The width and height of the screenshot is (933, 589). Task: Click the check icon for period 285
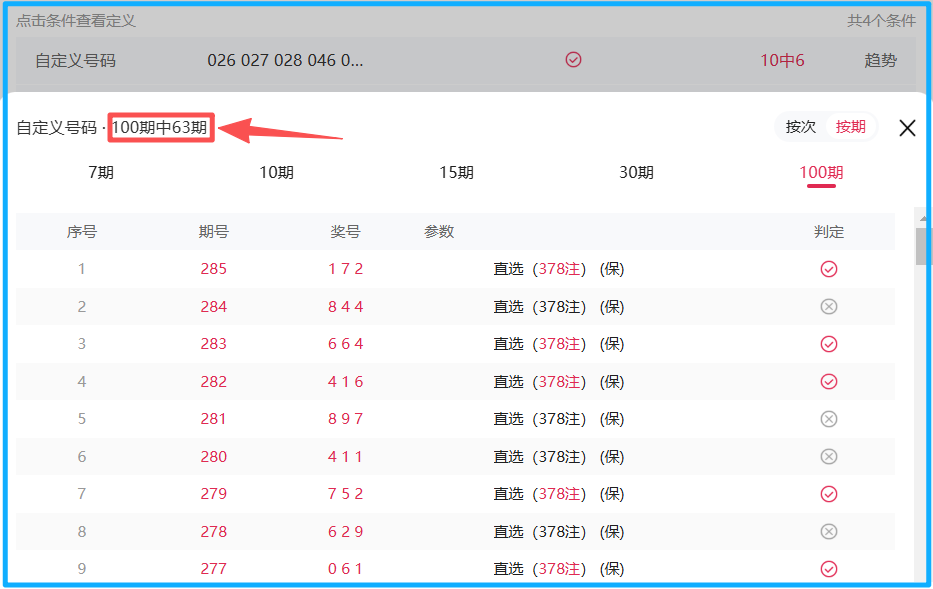click(828, 269)
